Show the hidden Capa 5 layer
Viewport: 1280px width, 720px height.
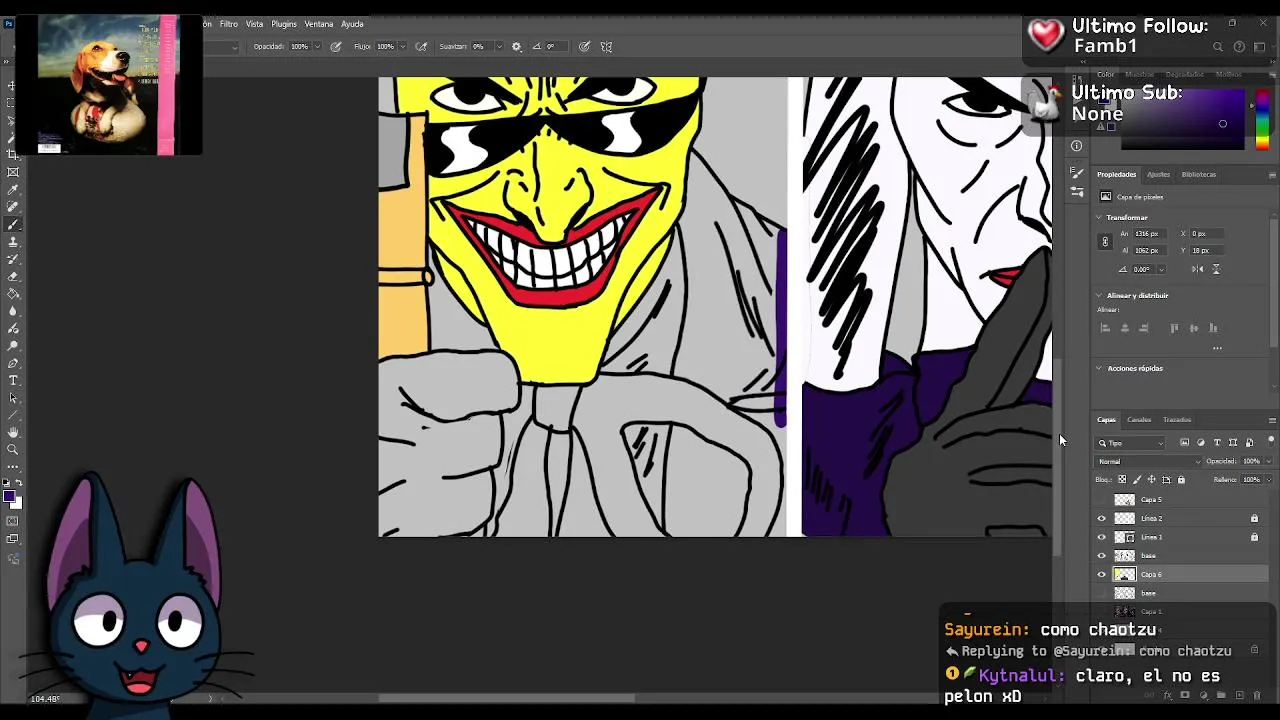click(x=1102, y=499)
